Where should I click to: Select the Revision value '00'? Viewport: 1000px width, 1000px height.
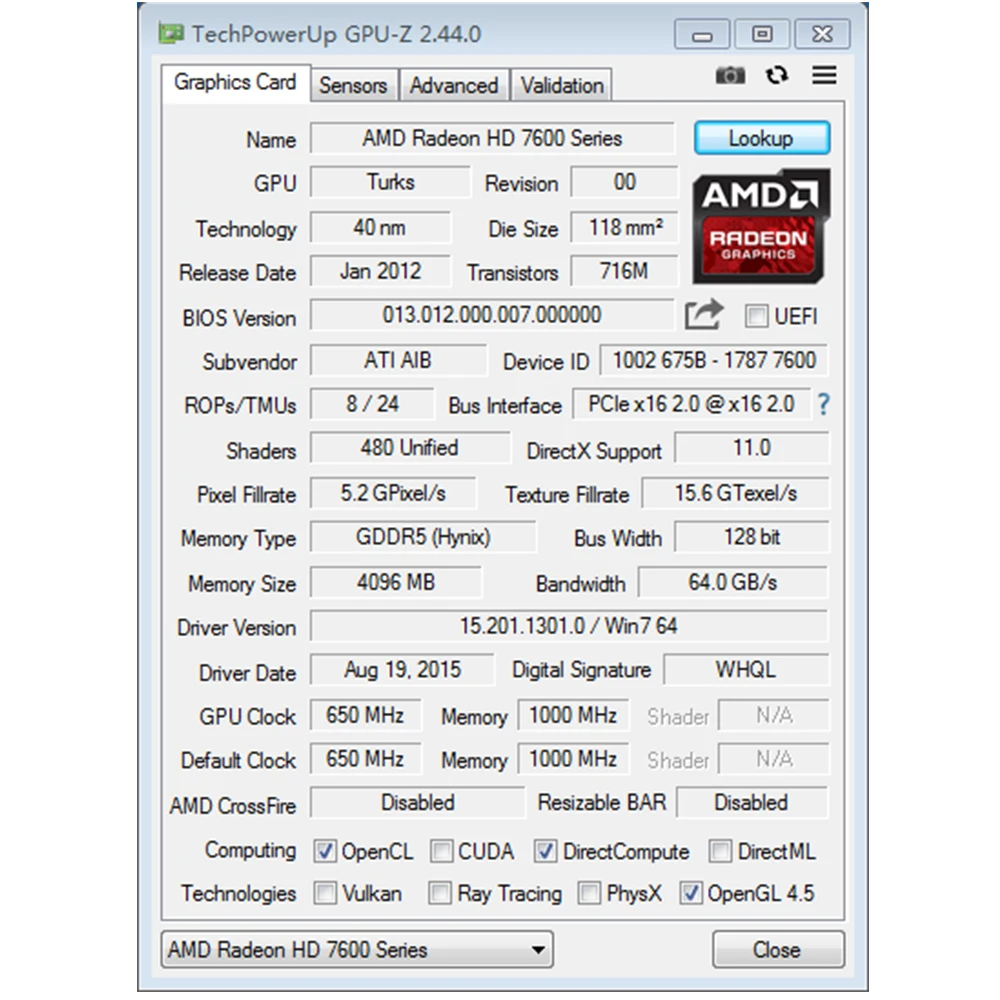coord(624,182)
